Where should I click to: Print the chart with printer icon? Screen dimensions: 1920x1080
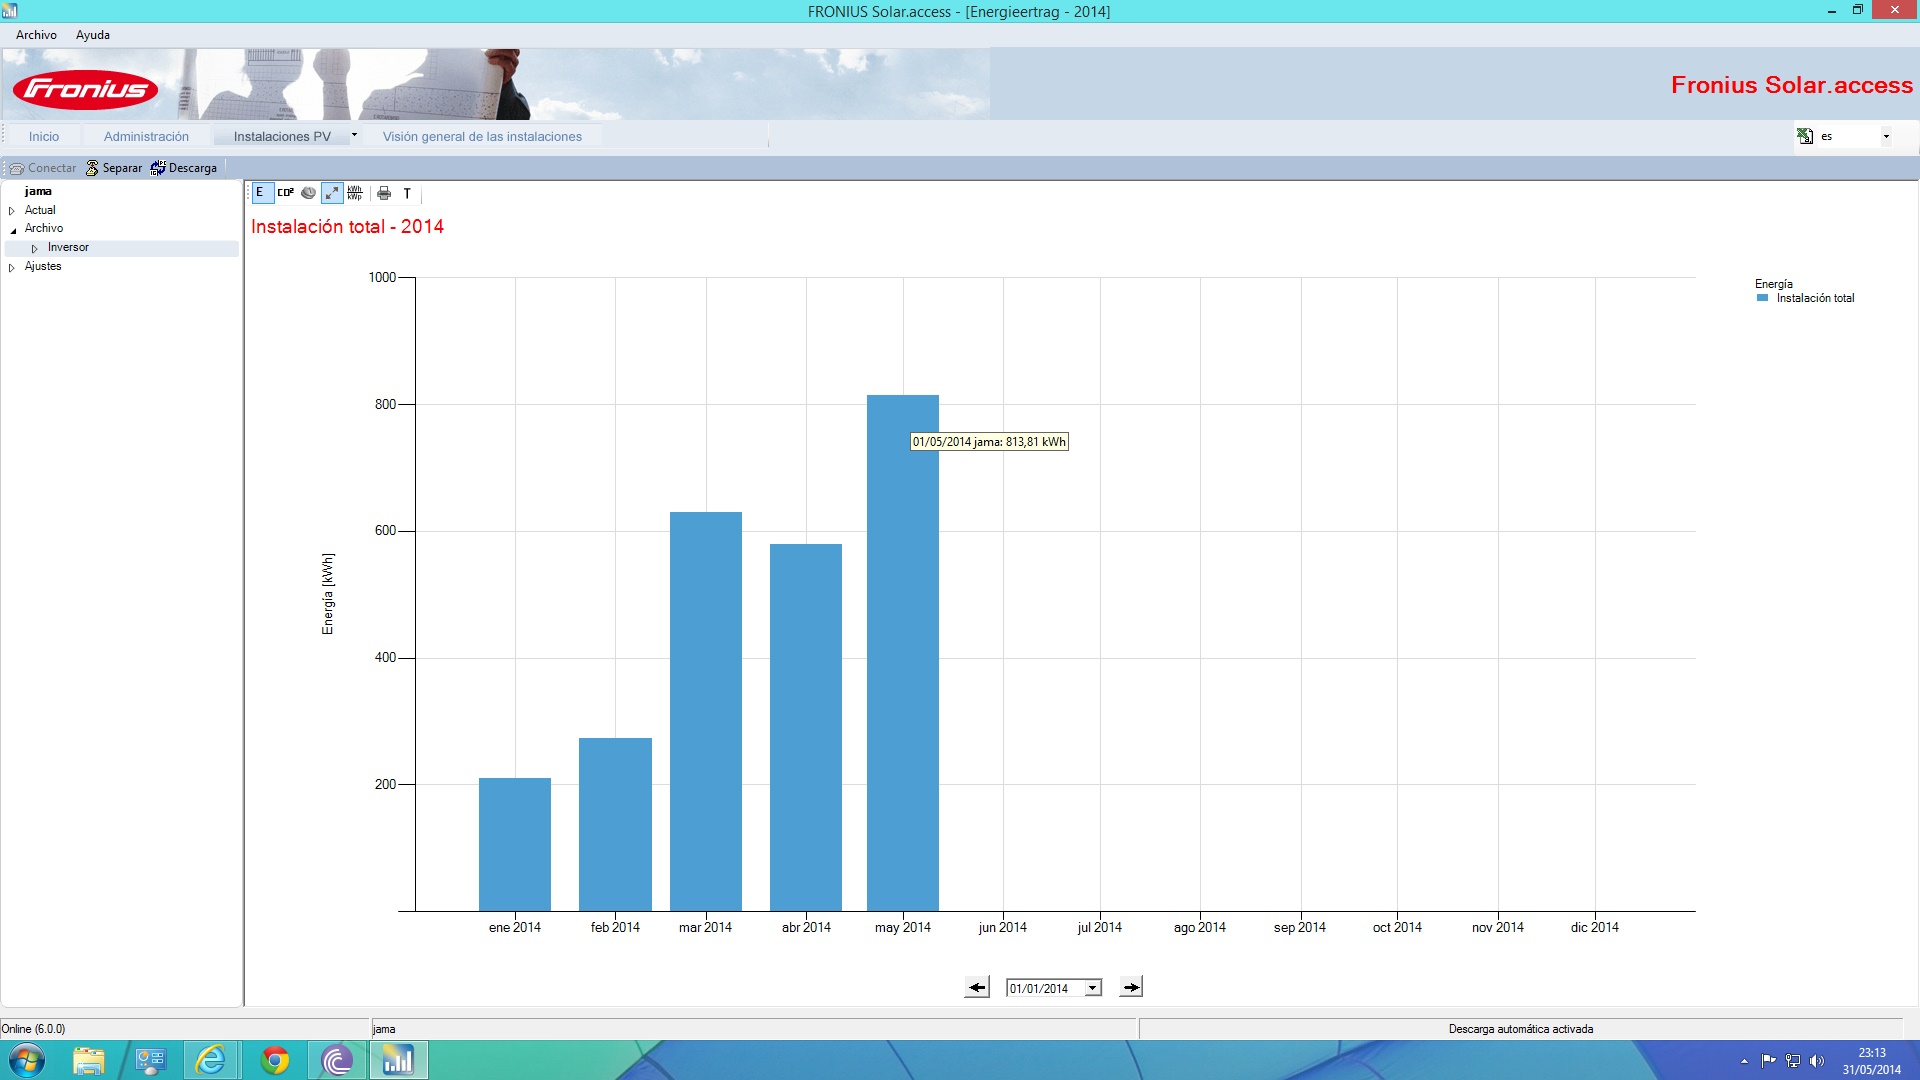point(384,193)
